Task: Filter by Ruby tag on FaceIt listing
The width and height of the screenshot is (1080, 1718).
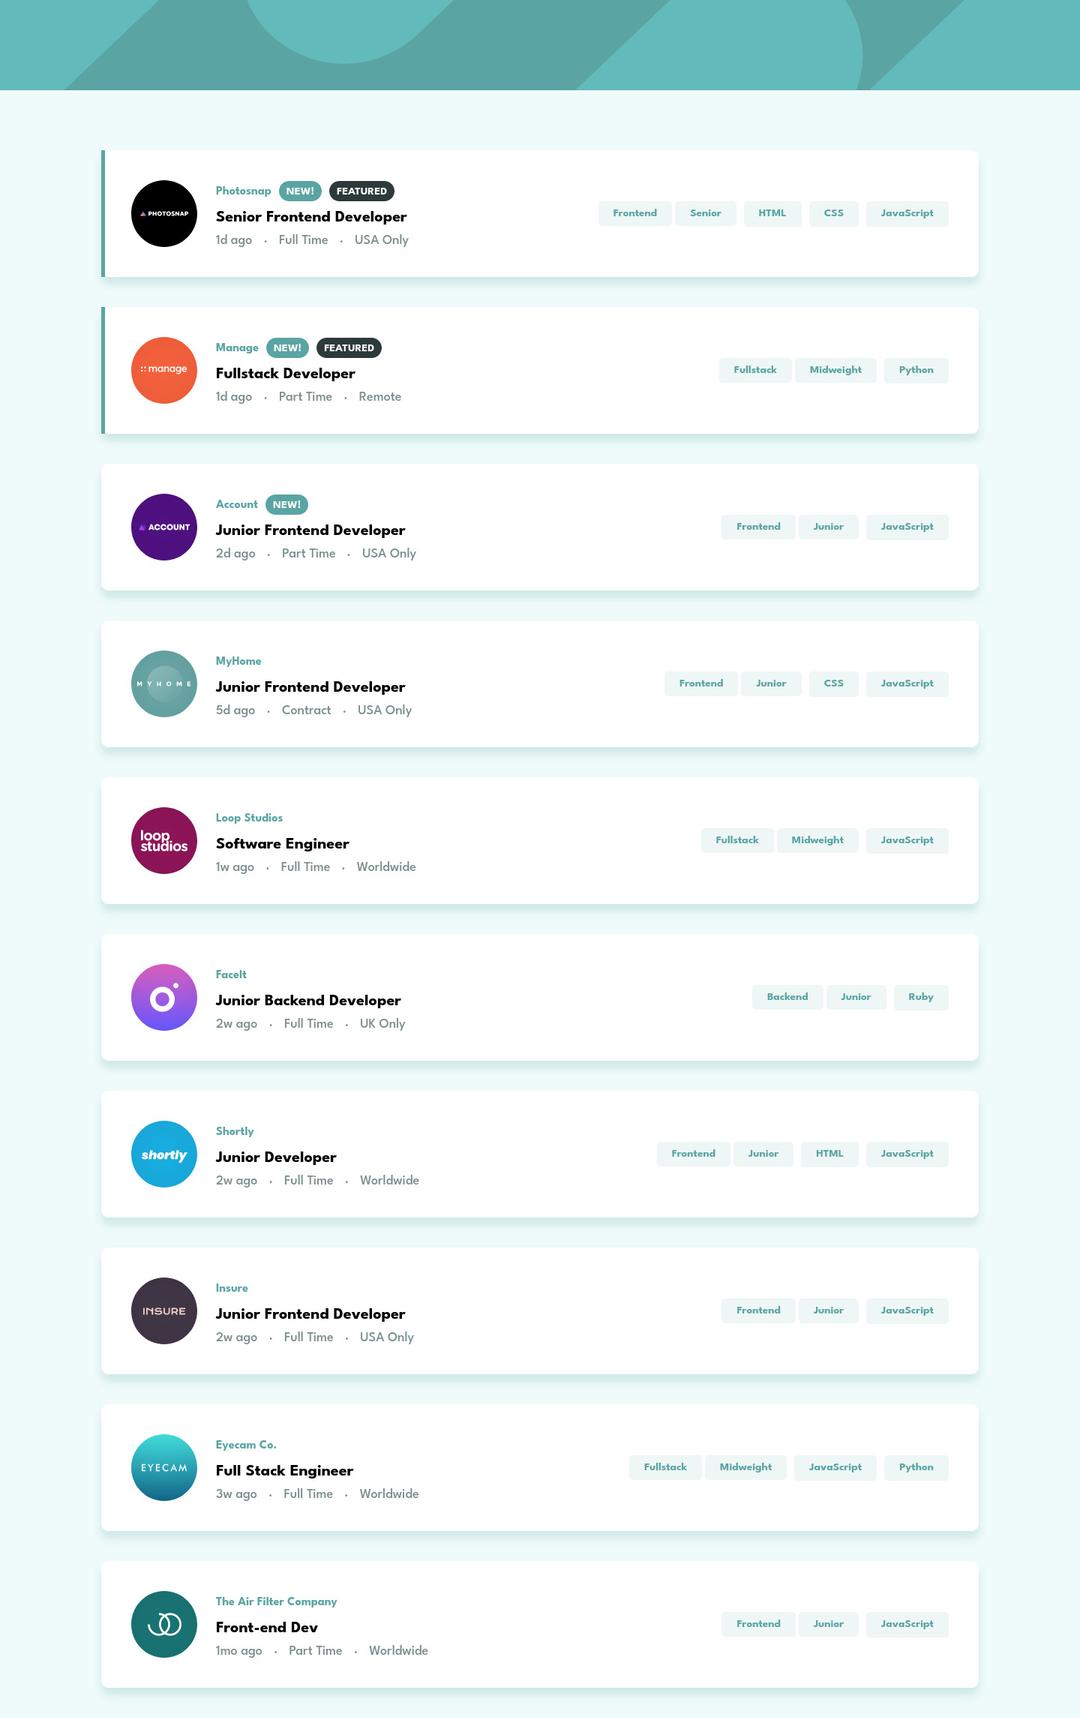Action: pos(921,997)
